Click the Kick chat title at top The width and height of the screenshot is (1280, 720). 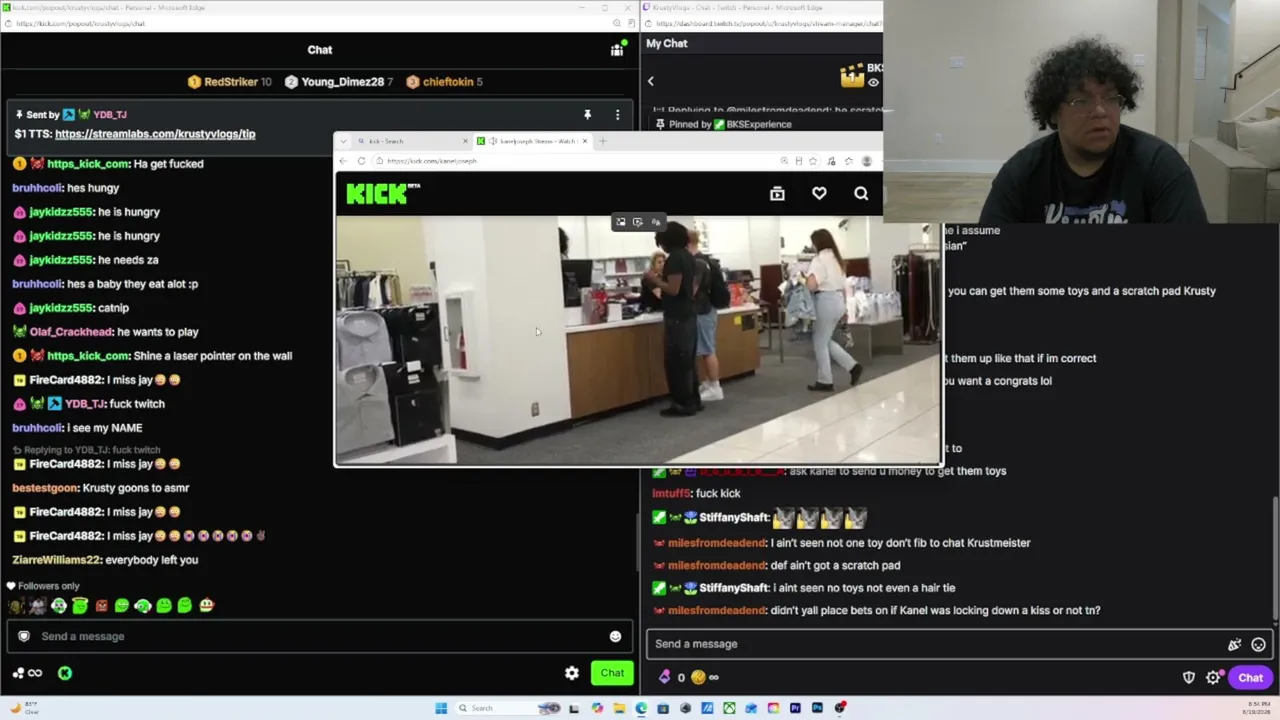[320, 50]
